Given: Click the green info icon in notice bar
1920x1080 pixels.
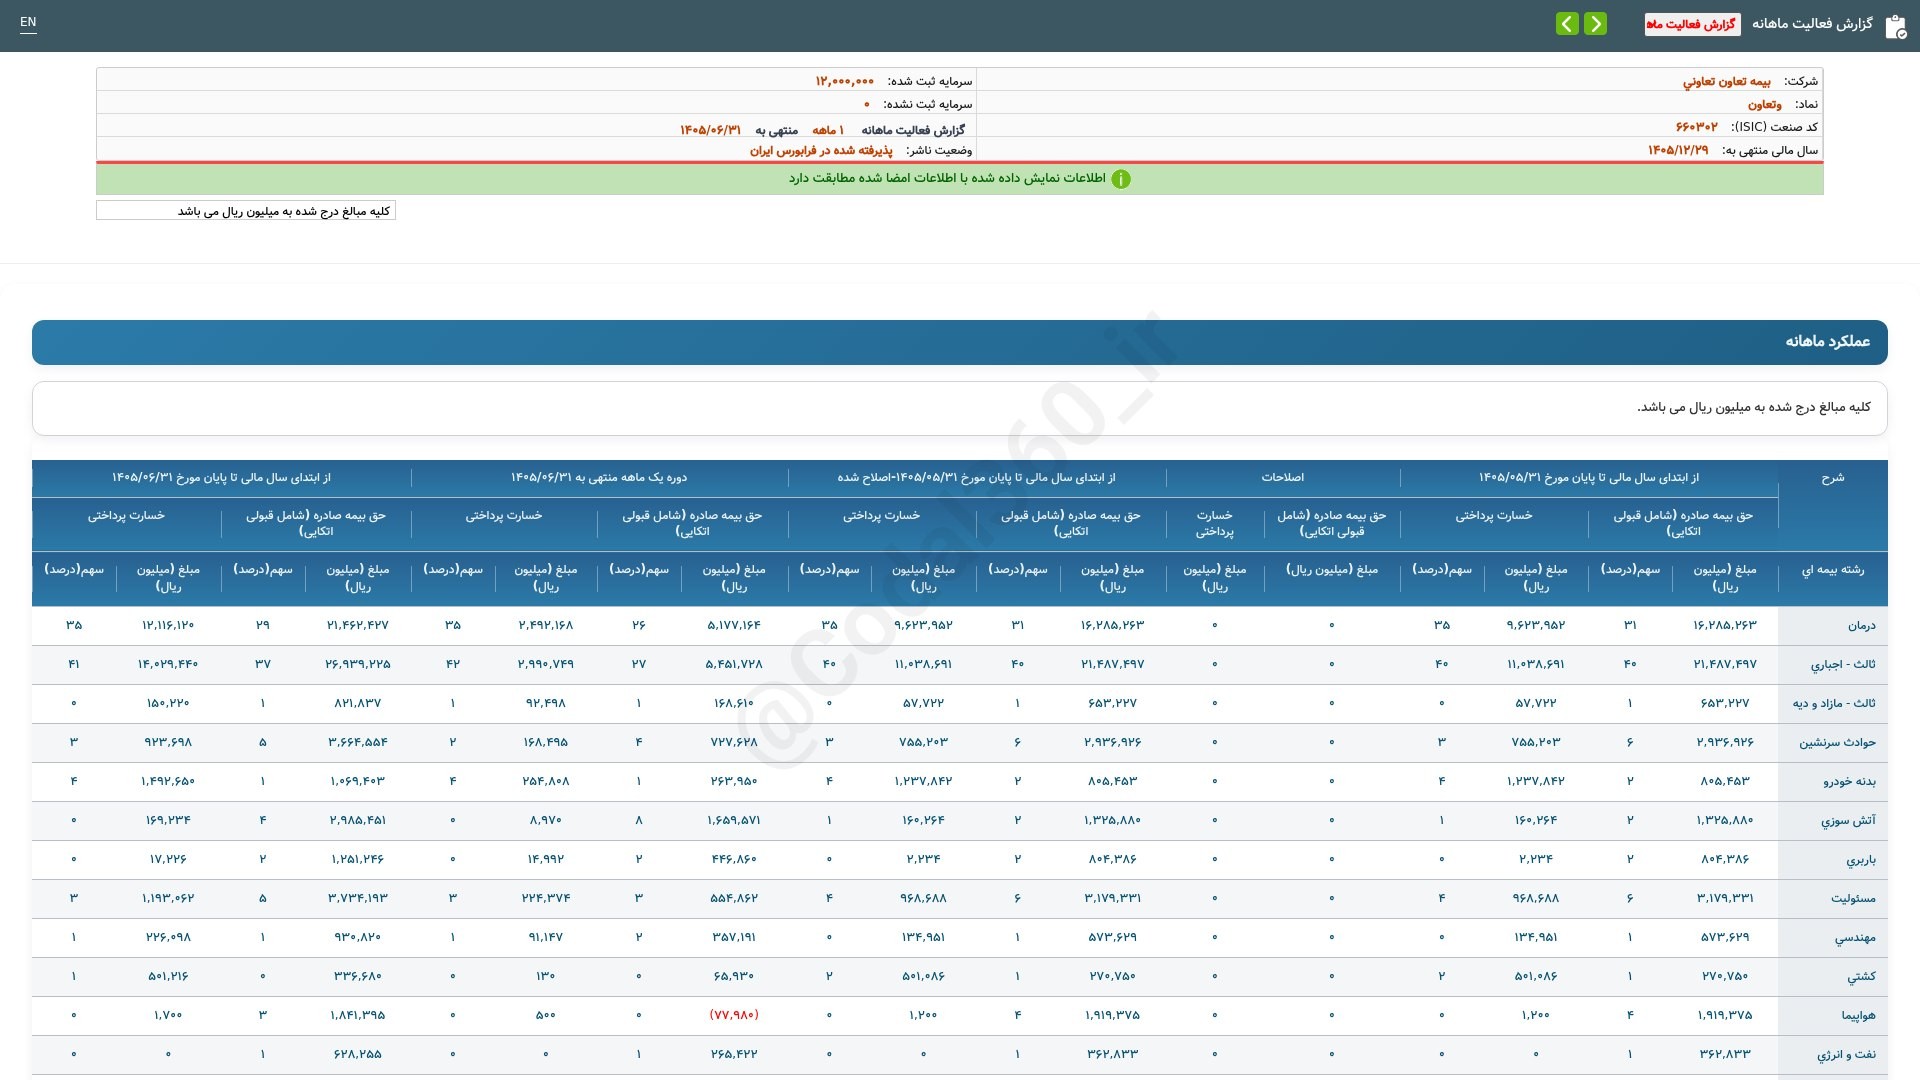Looking at the screenshot, I should coord(1121,179).
